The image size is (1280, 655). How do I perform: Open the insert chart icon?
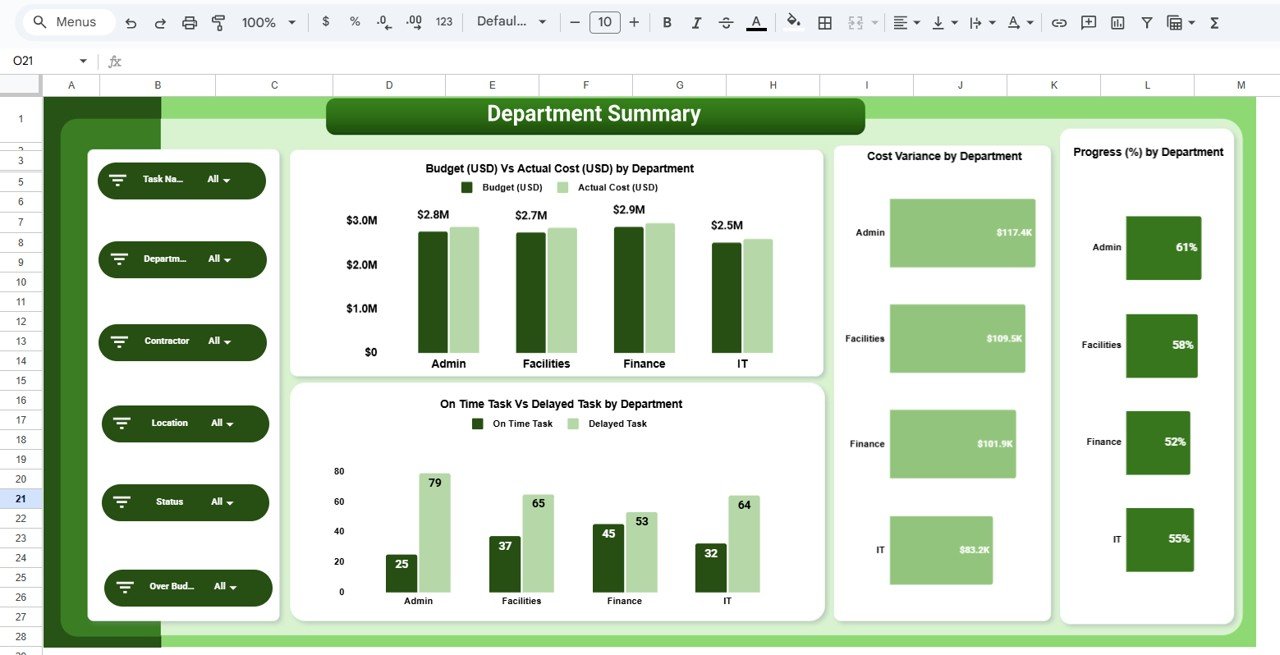point(1117,21)
